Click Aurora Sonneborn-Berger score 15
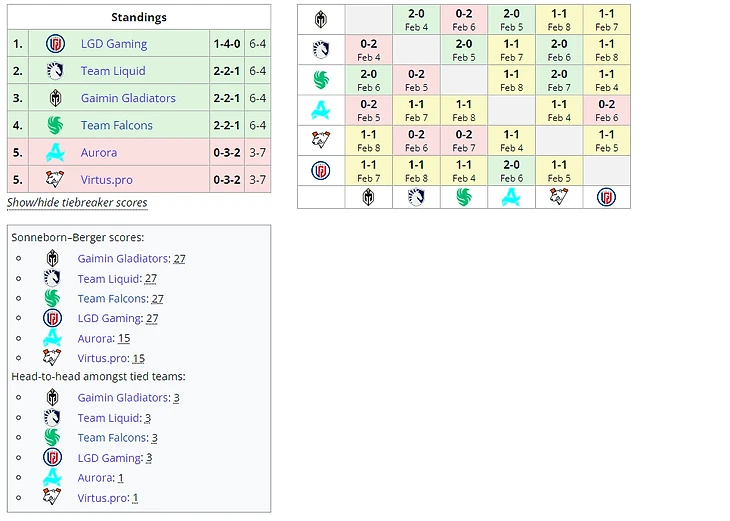Image resolution: width=730 pixels, height=521 pixels. (x=124, y=338)
